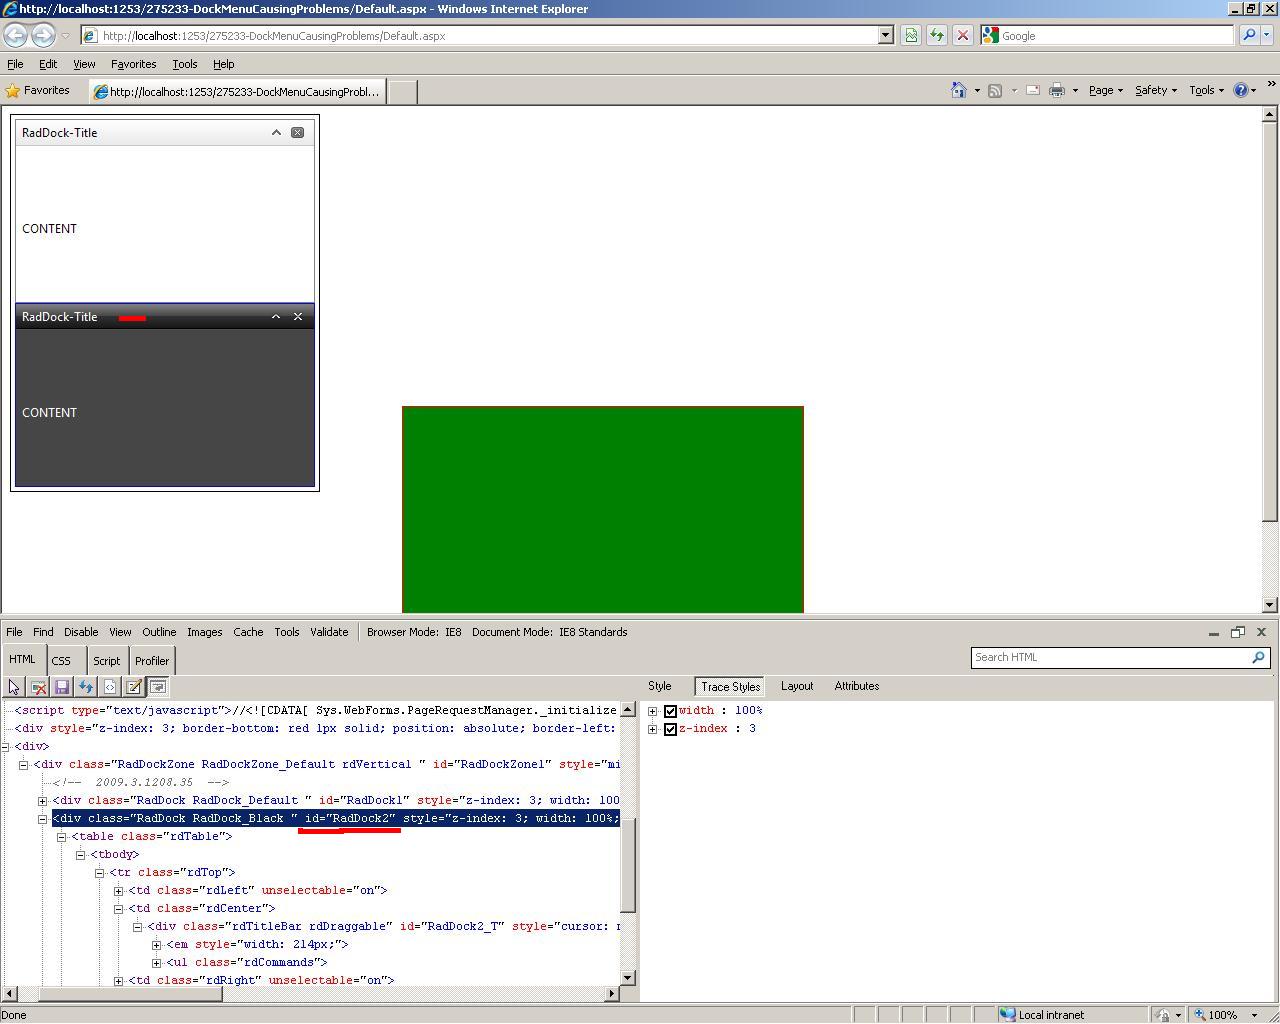
Task: Go forward with the browser Forward arrow
Action: click(43, 35)
